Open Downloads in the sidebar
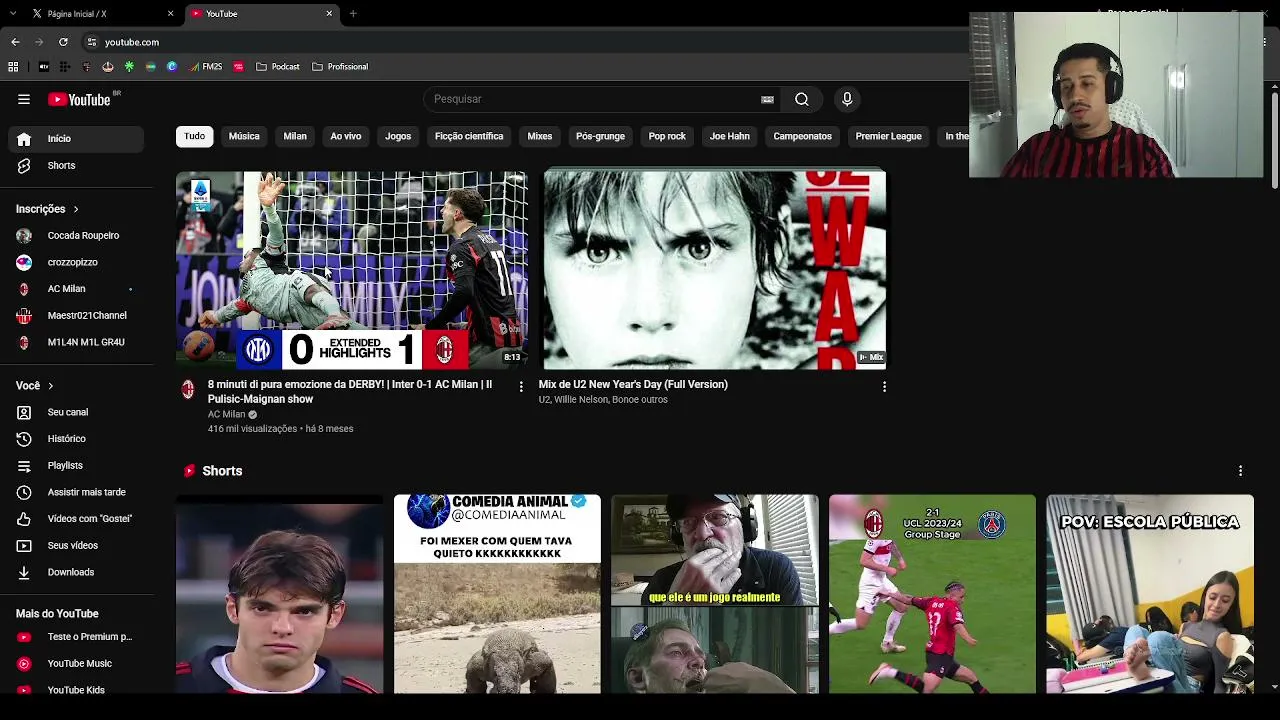Viewport: 1280px width, 720px height. [76, 572]
